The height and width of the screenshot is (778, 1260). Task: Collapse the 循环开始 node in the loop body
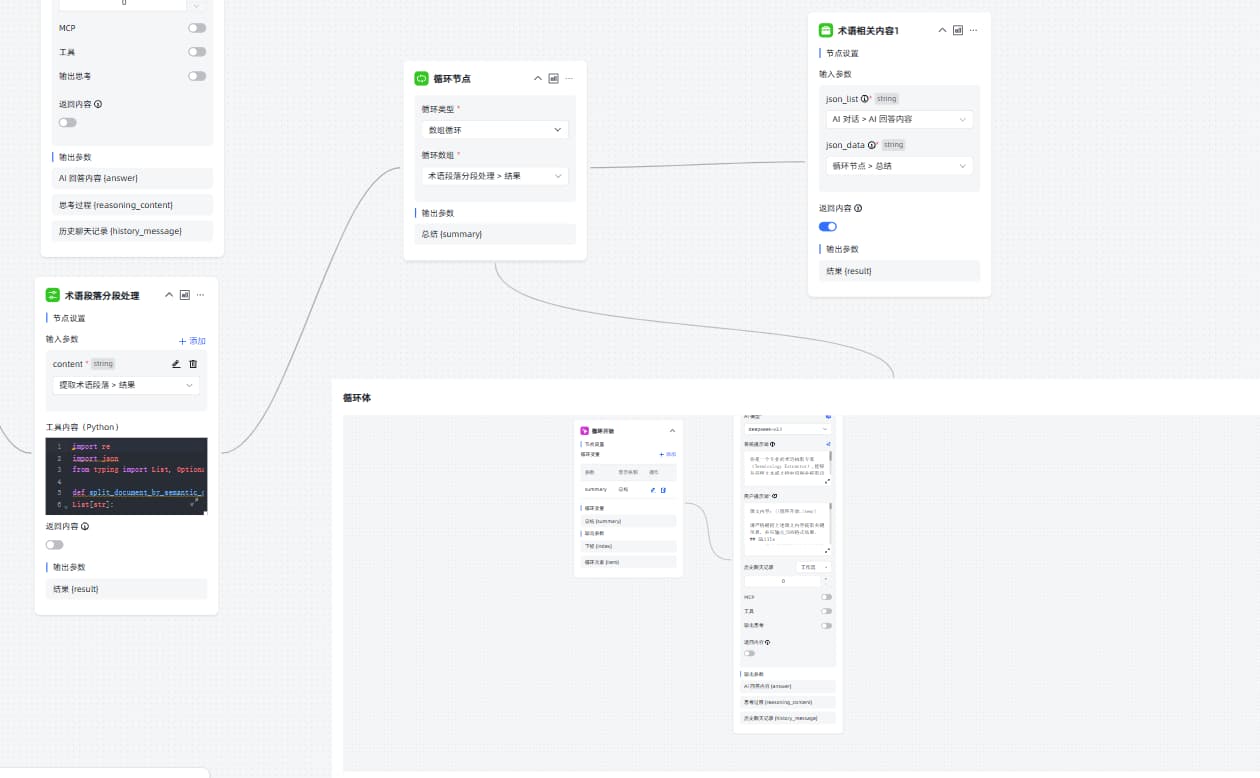672,430
